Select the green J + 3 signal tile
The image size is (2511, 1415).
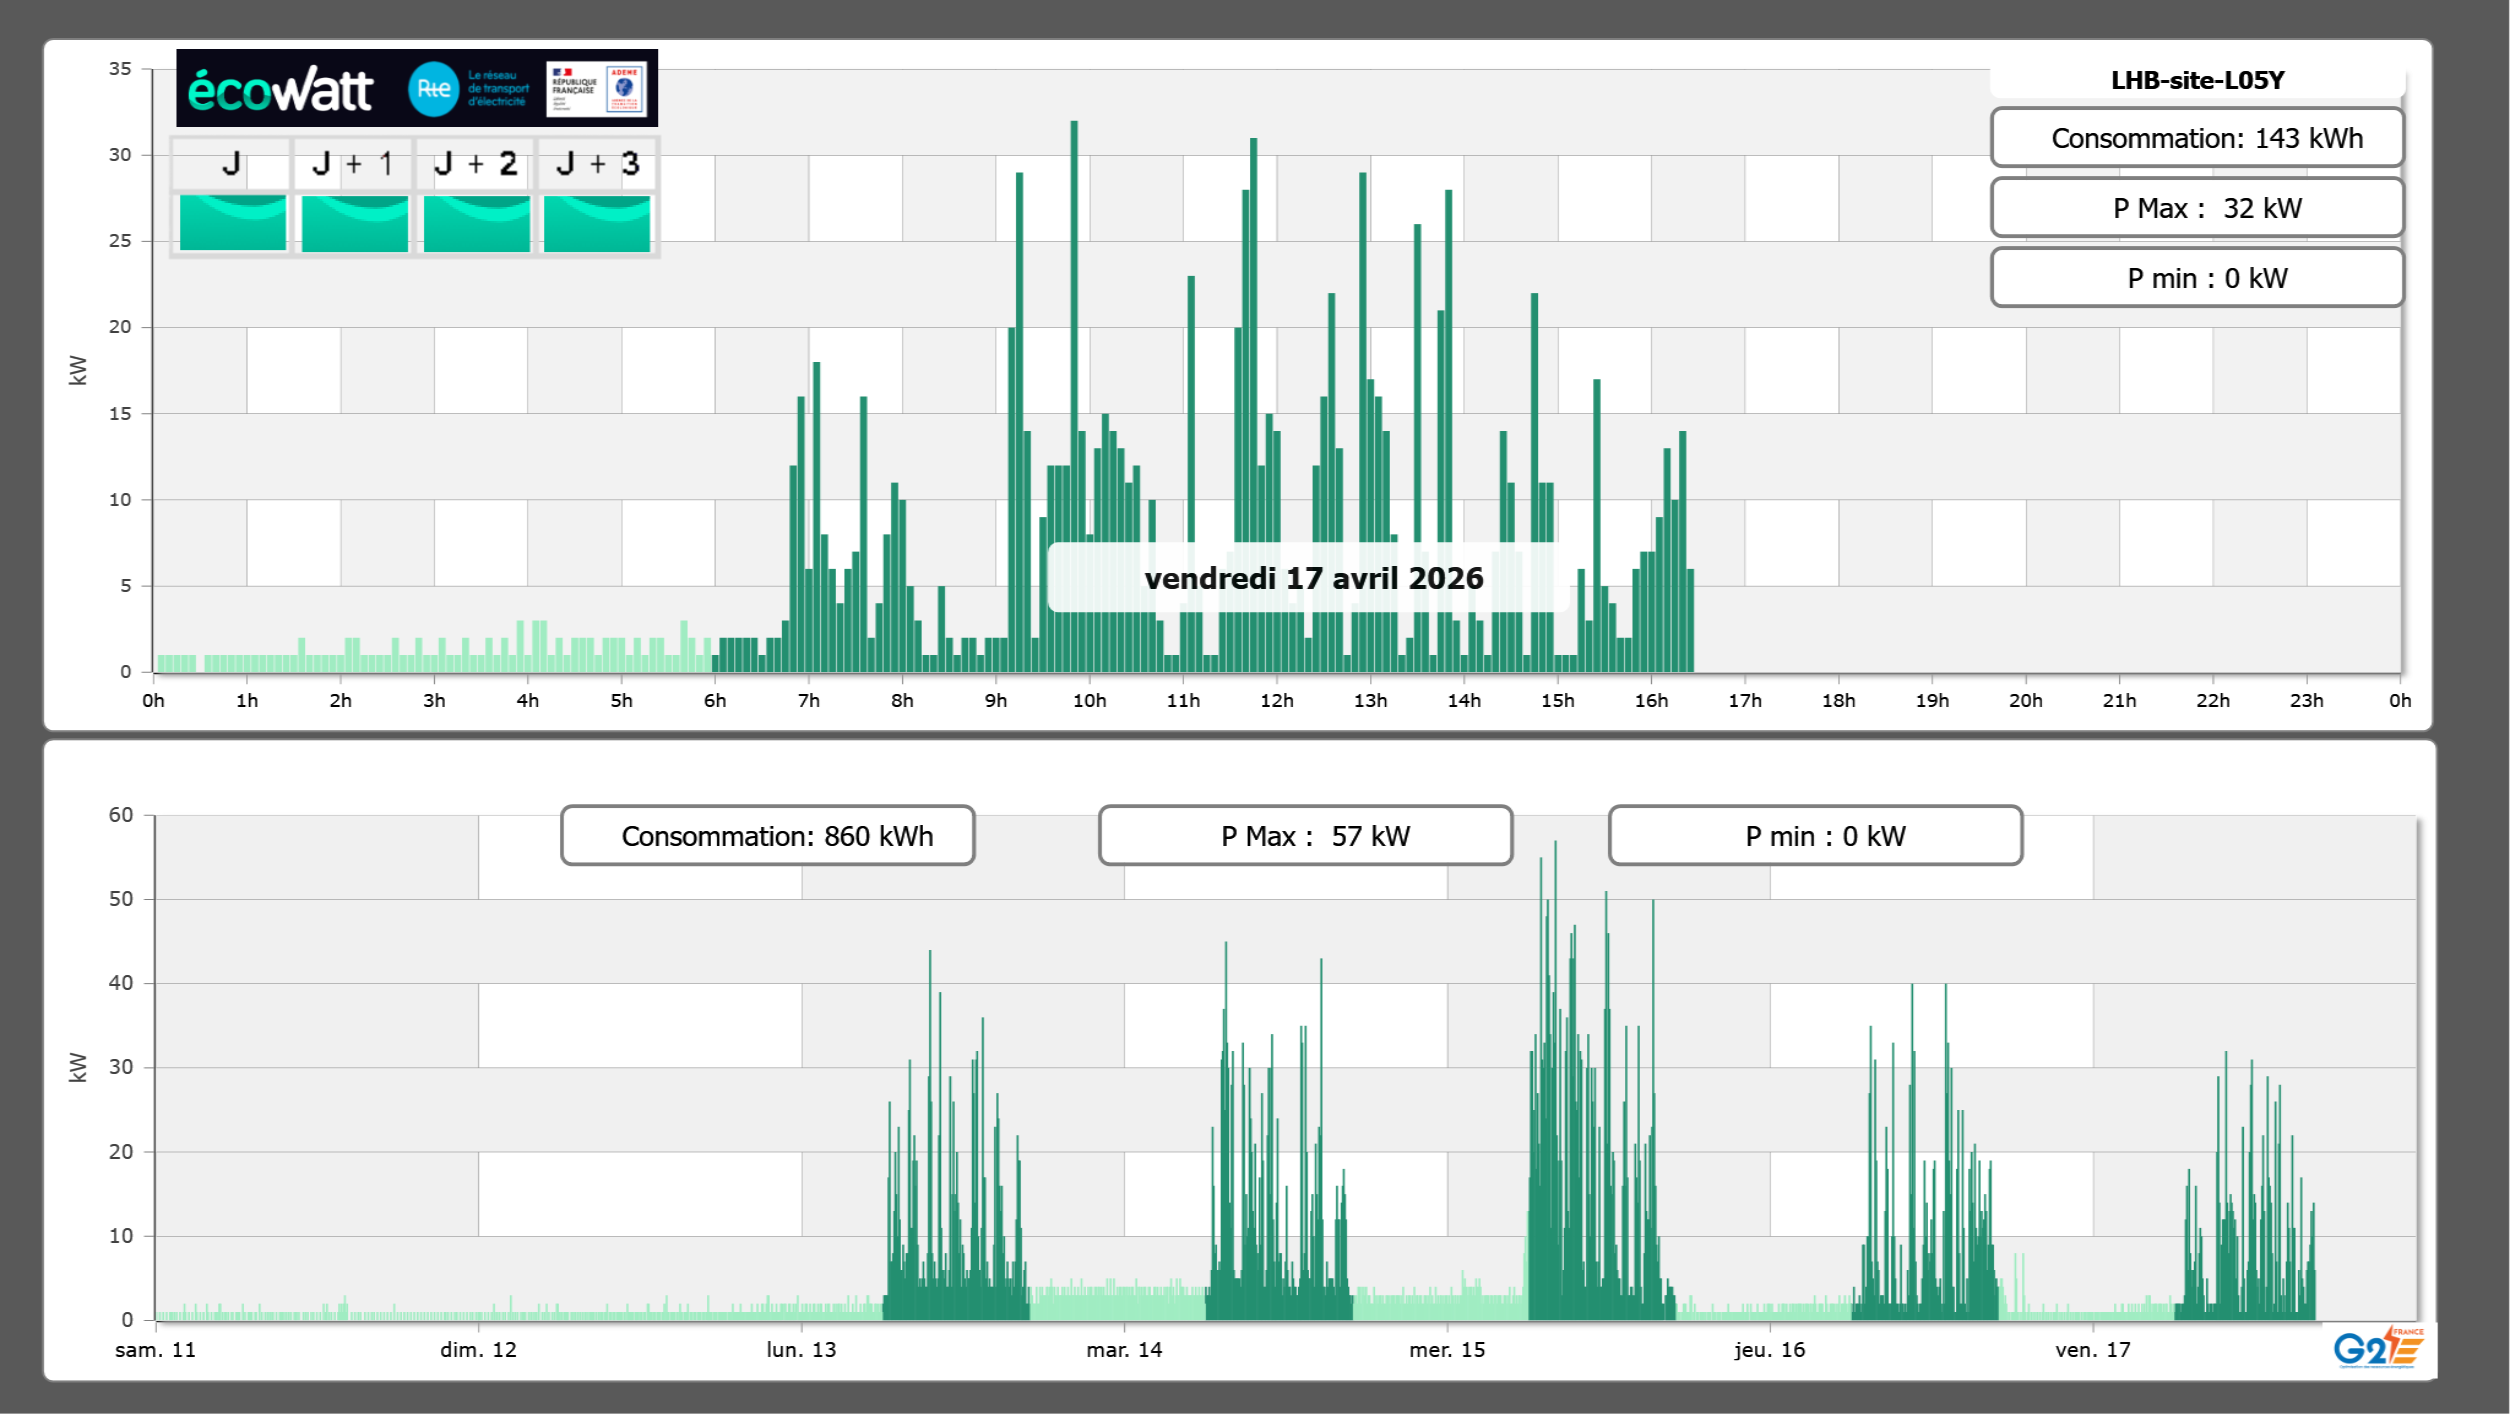(597, 223)
